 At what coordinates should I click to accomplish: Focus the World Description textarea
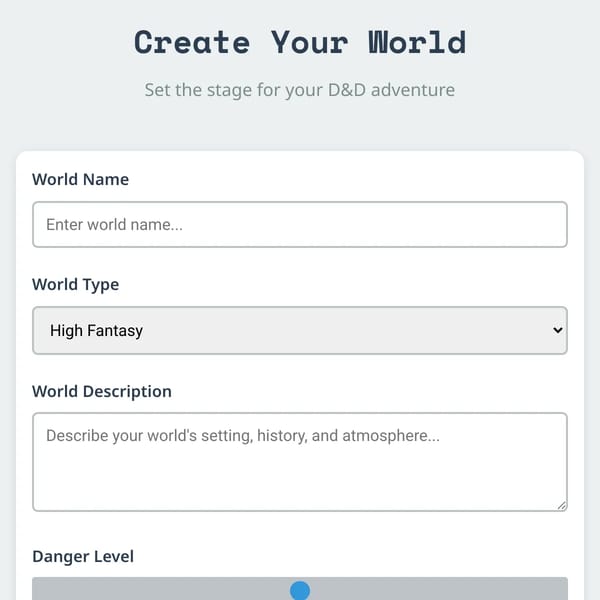pos(300,462)
